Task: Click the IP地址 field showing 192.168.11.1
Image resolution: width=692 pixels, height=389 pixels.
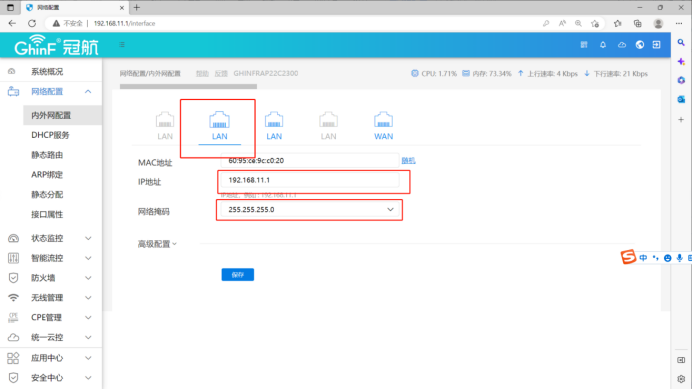Action: click(x=309, y=180)
